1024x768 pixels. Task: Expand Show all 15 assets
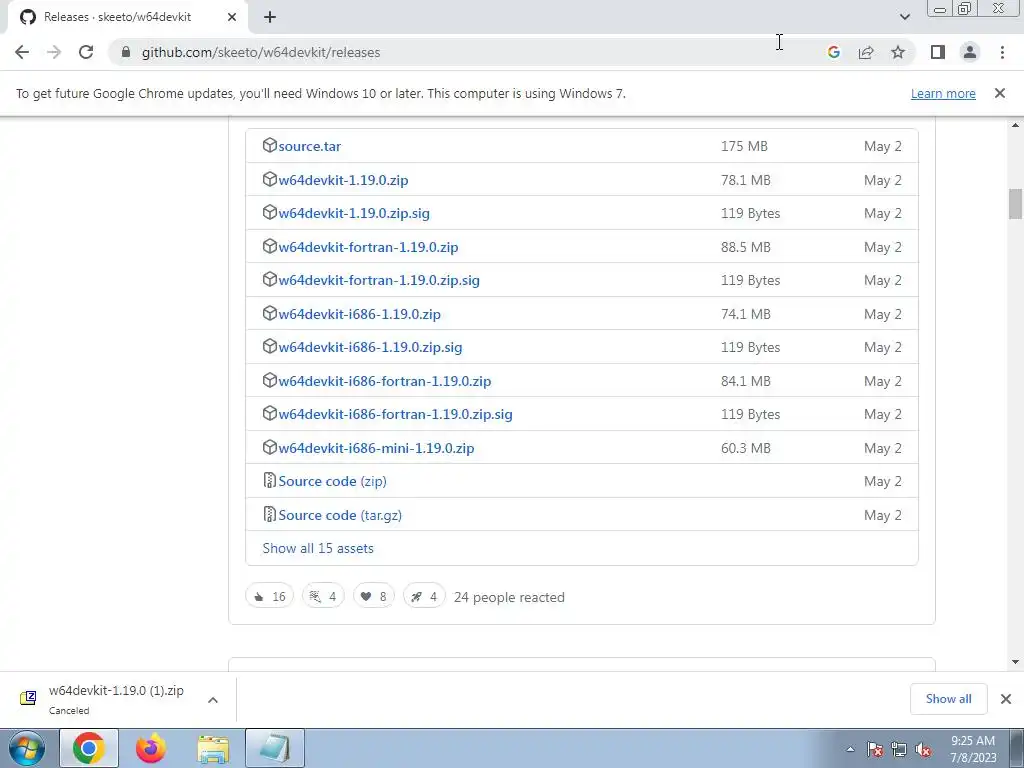pyautogui.click(x=318, y=549)
